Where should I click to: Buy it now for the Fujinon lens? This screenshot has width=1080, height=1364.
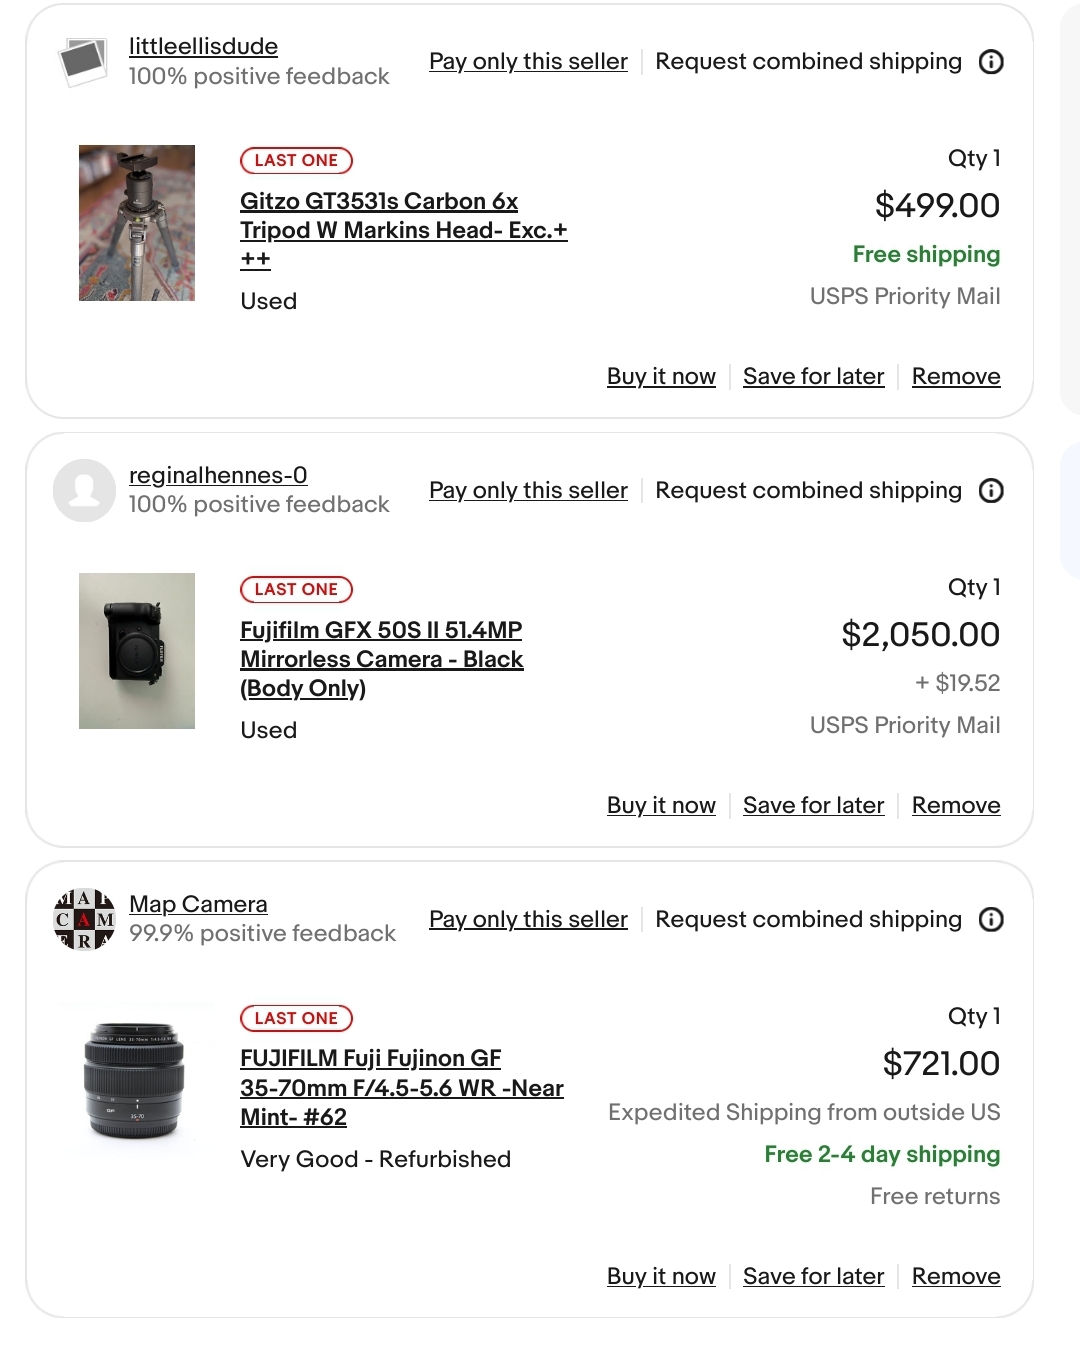tap(661, 1277)
